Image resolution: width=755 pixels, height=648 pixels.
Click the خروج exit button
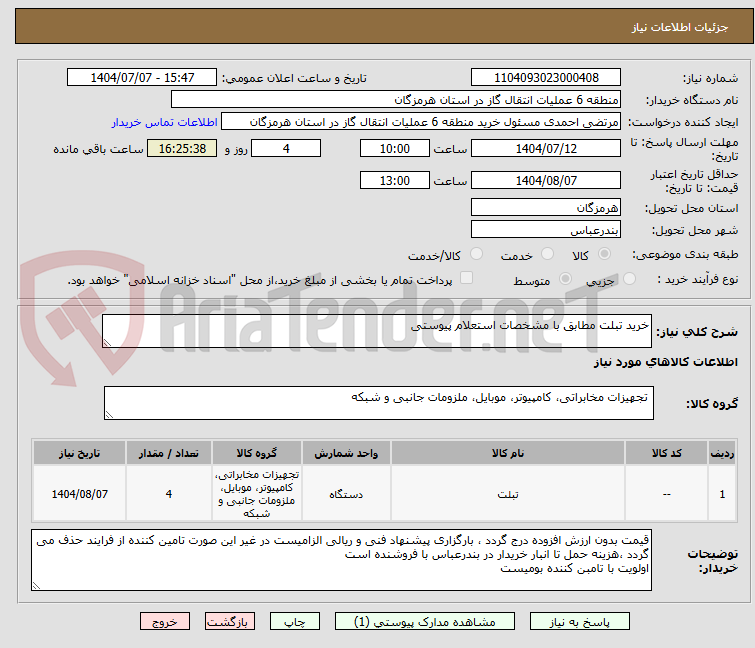[165, 622]
